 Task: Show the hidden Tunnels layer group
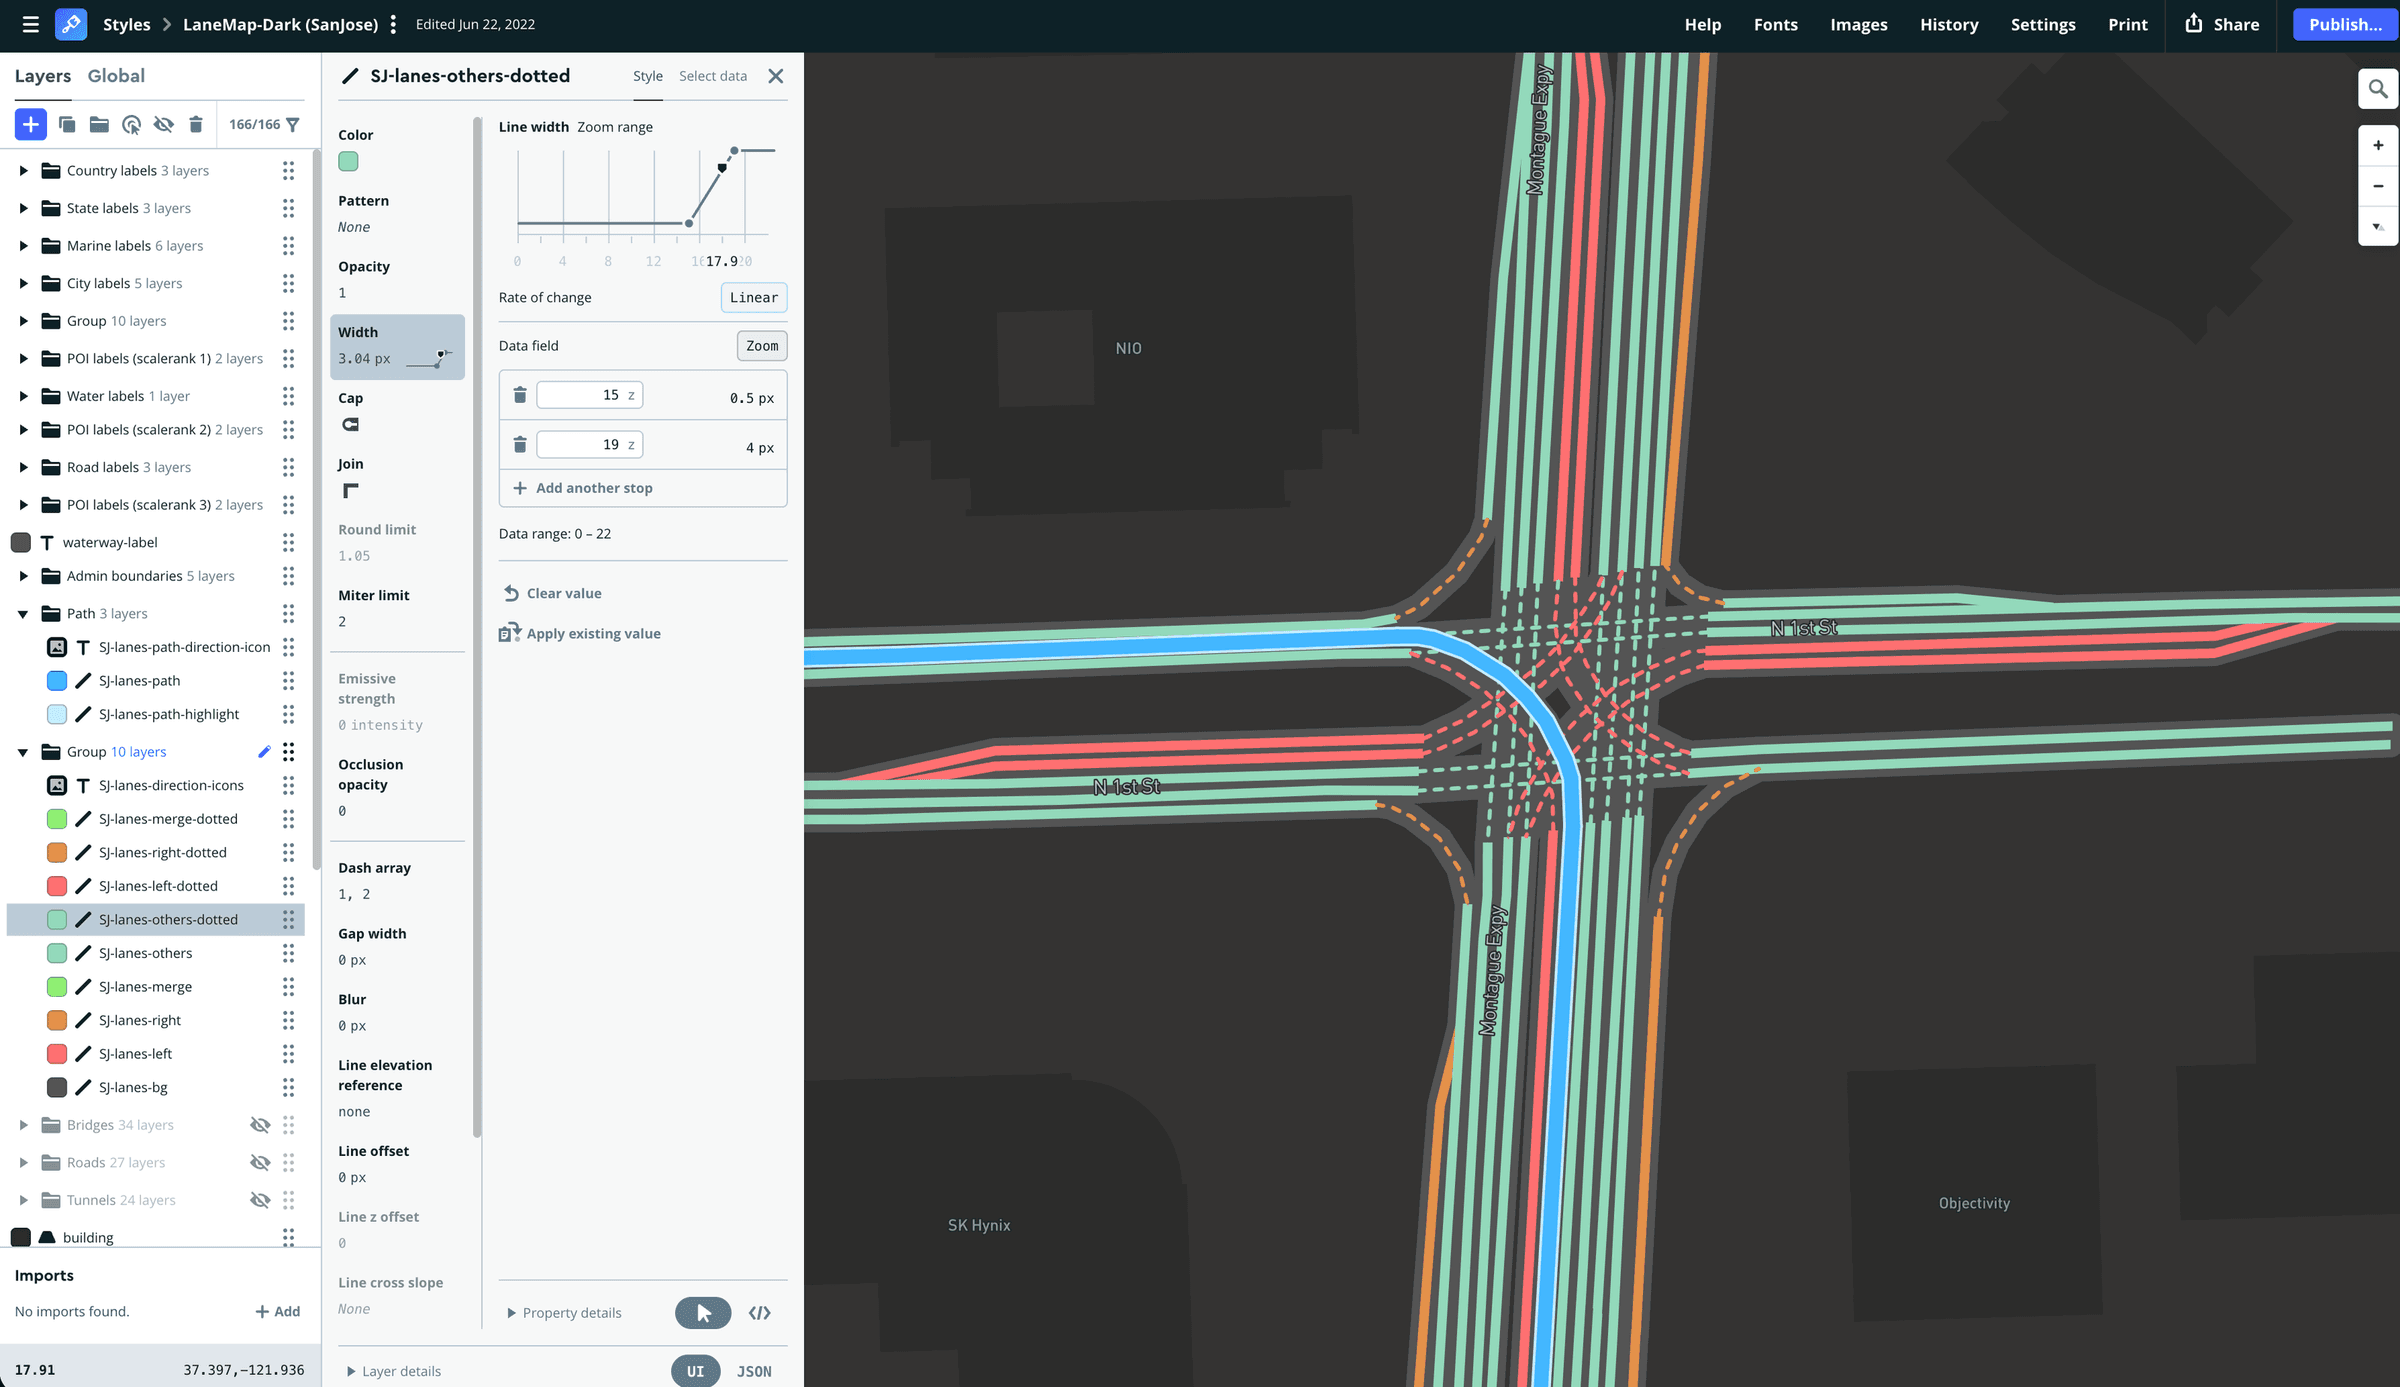coord(260,1201)
